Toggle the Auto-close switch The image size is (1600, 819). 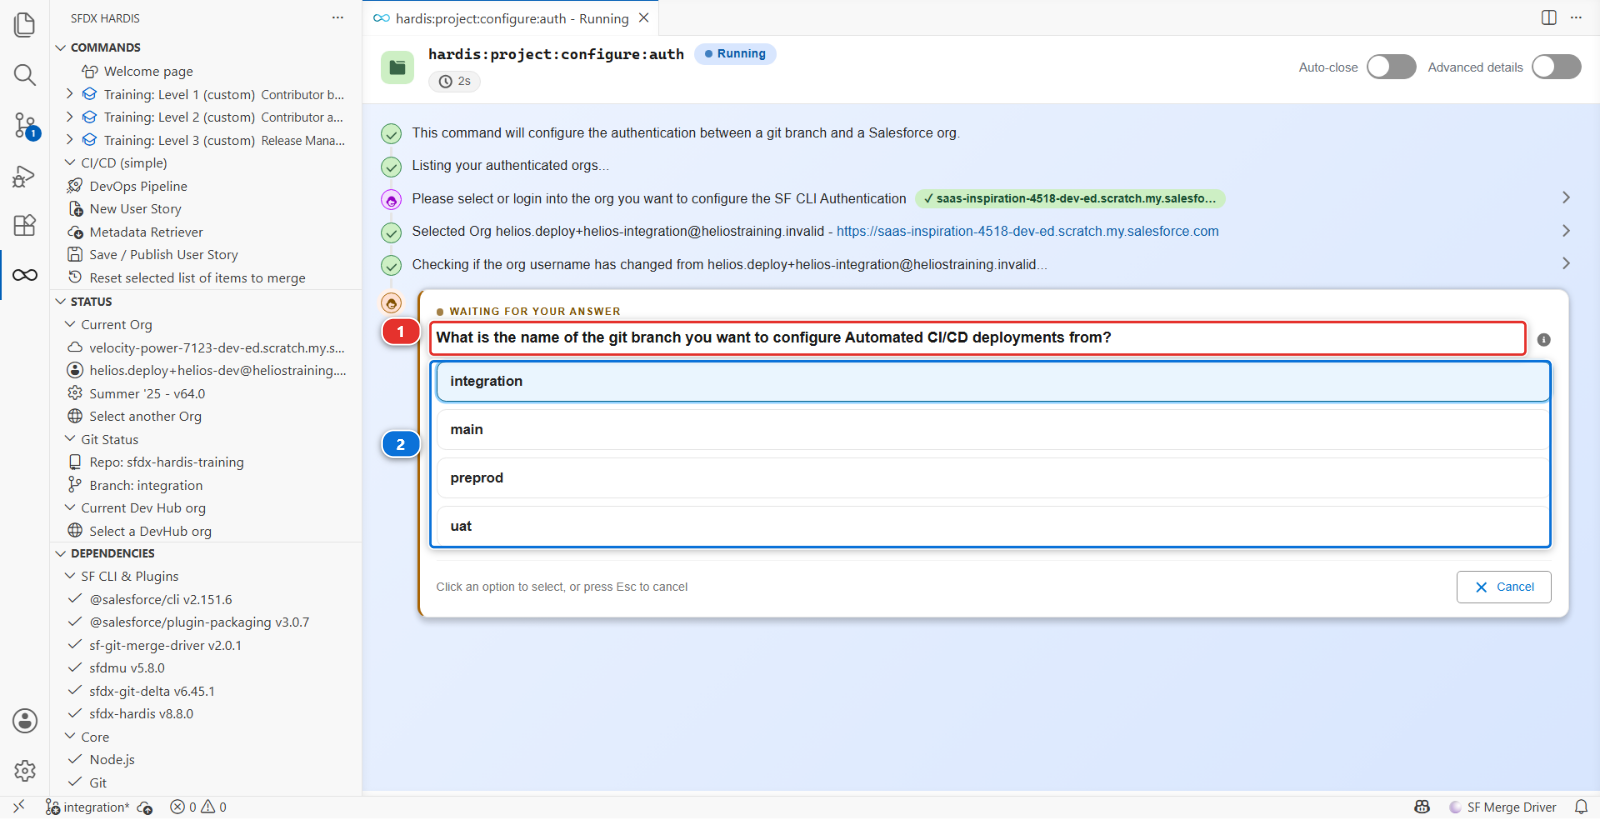pos(1391,67)
